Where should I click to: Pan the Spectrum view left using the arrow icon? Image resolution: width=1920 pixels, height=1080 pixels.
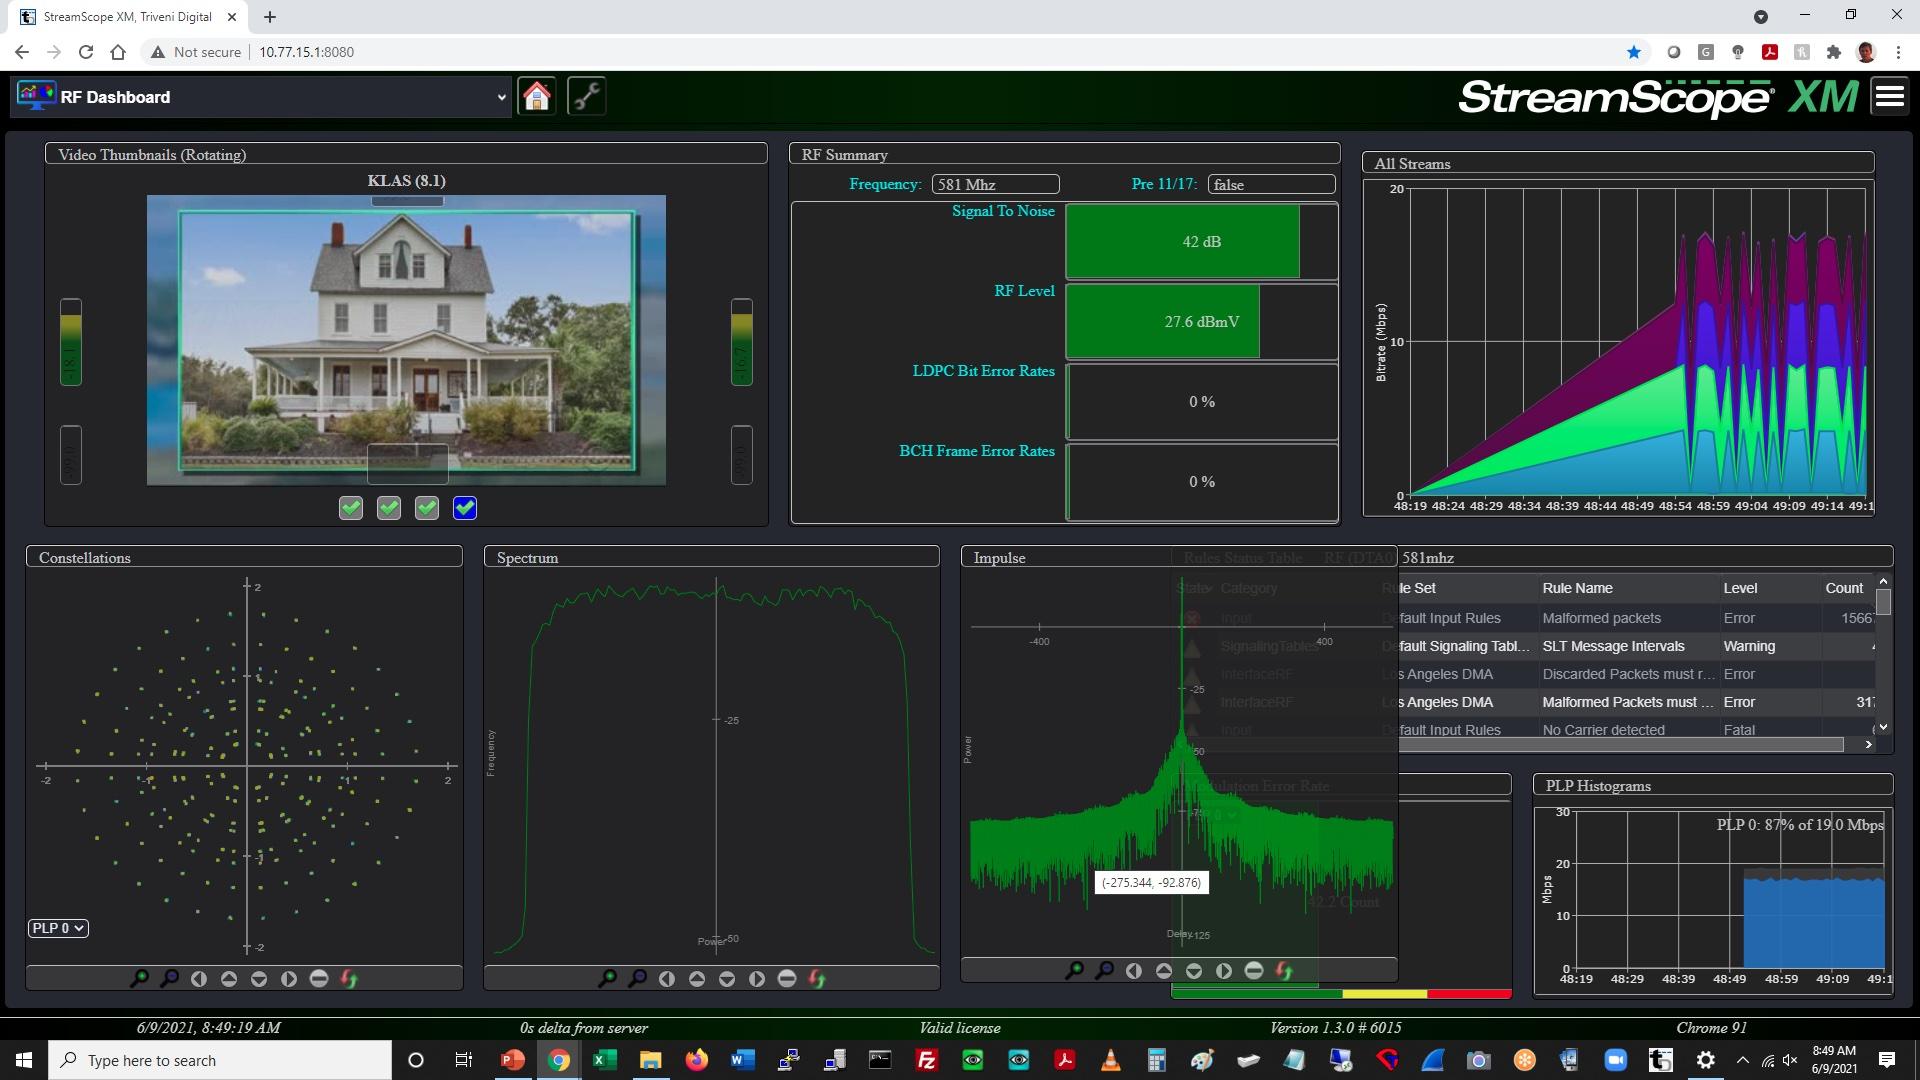[x=668, y=978]
